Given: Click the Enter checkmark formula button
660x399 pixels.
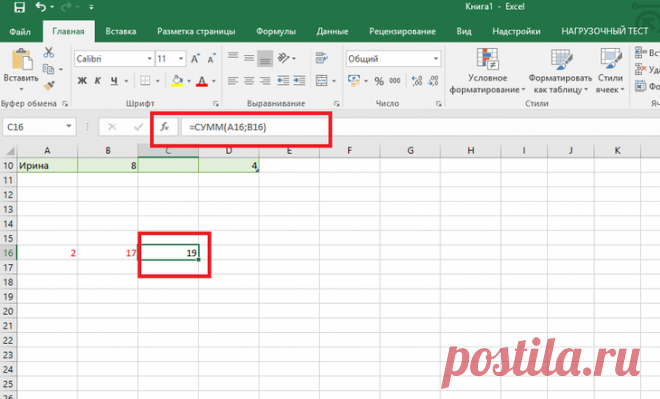Looking at the screenshot, I should pyautogui.click(x=138, y=127).
